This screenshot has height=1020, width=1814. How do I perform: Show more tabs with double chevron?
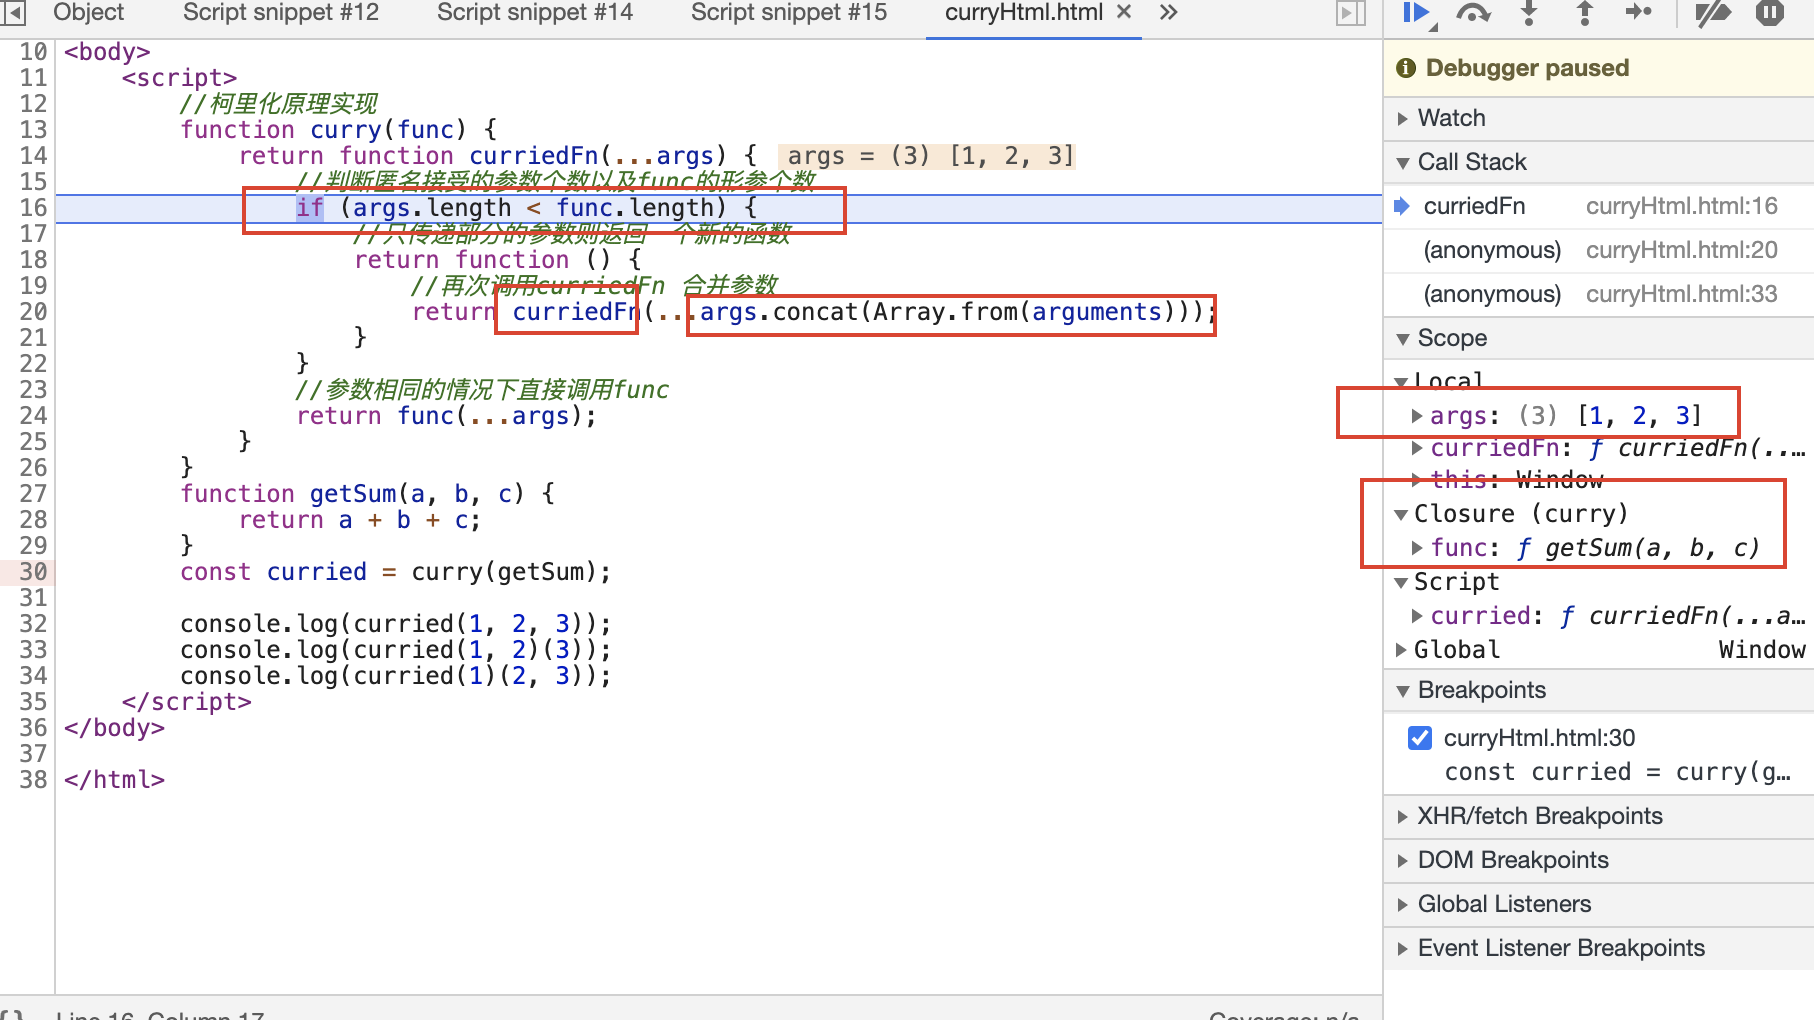point(1168,13)
